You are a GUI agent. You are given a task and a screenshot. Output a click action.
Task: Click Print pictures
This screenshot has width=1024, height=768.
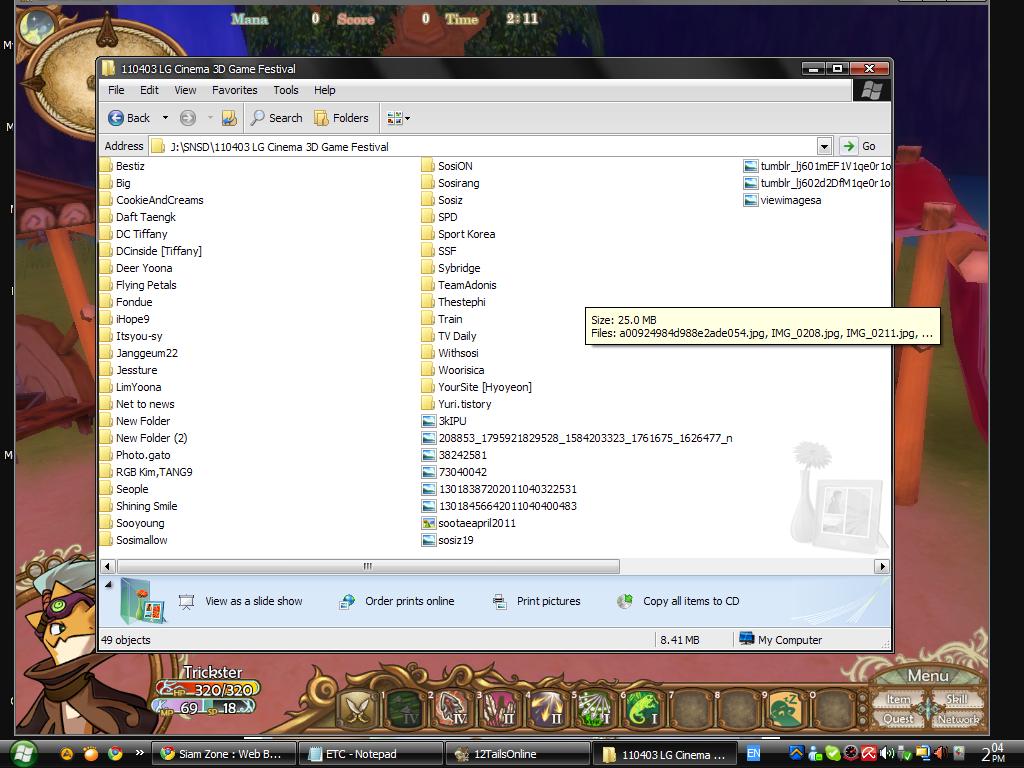tap(536, 601)
